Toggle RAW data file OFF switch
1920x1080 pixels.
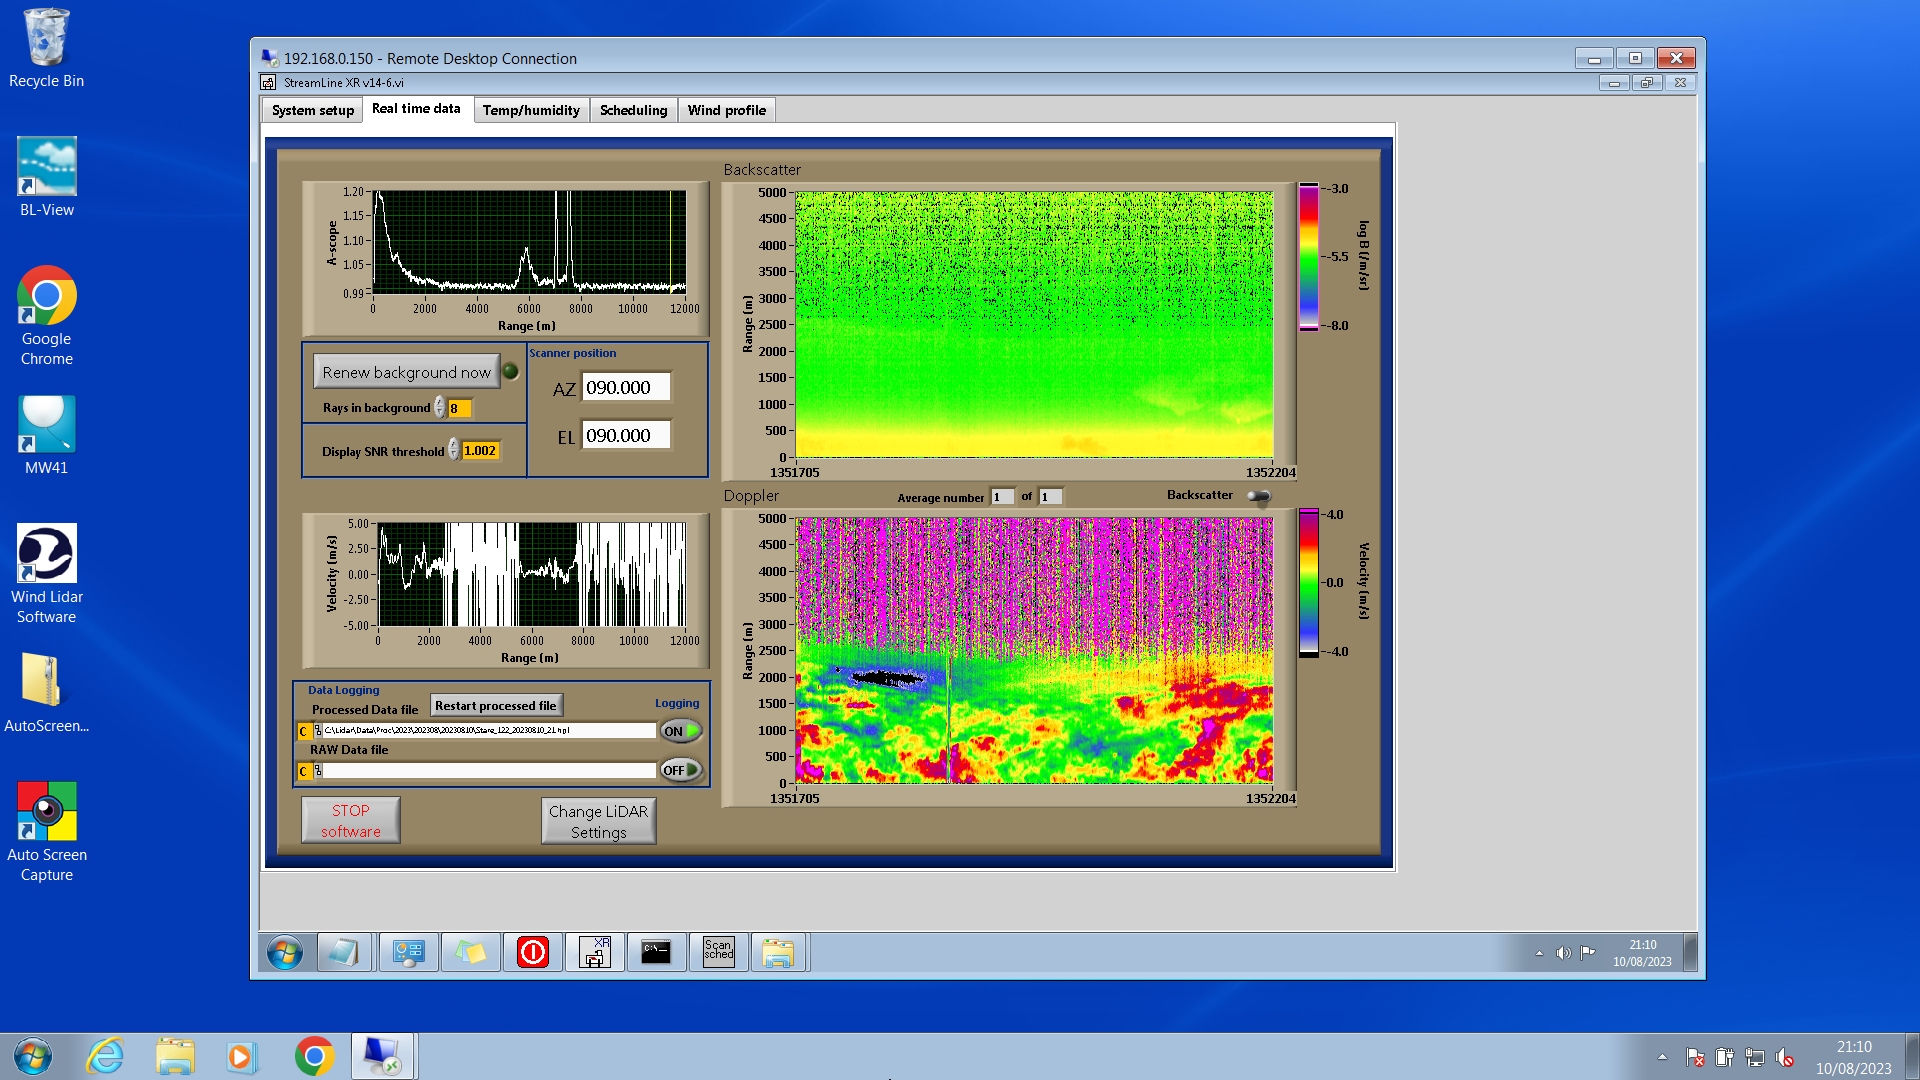pyautogui.click(x=680, y=770)
